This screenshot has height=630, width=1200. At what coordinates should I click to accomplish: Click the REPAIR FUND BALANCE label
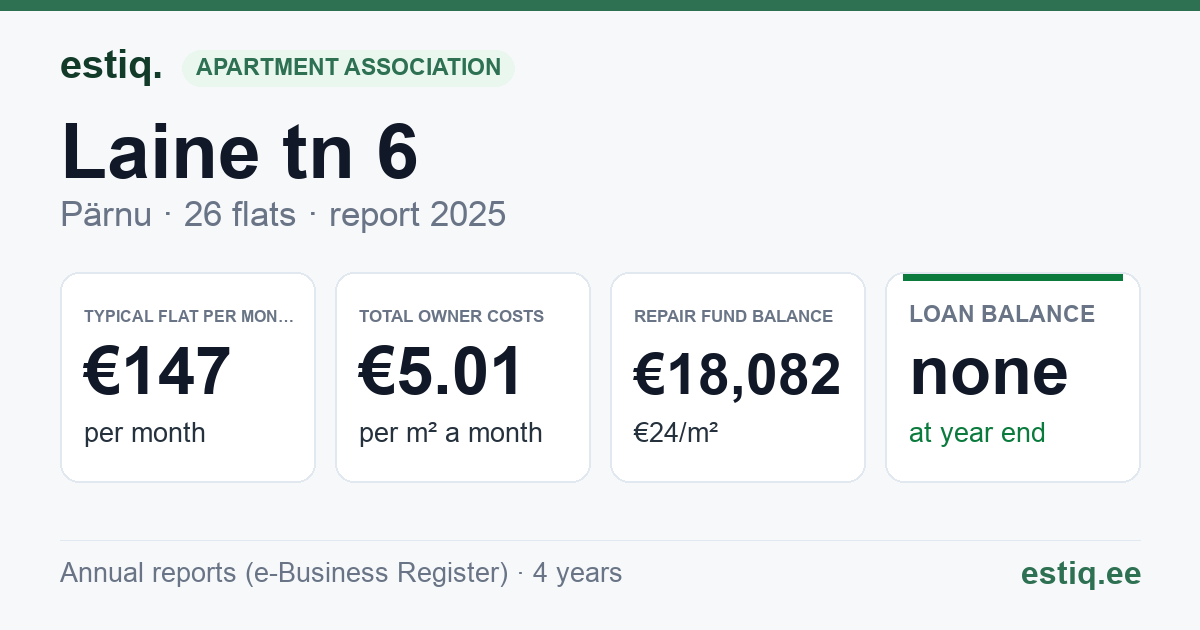734,316
